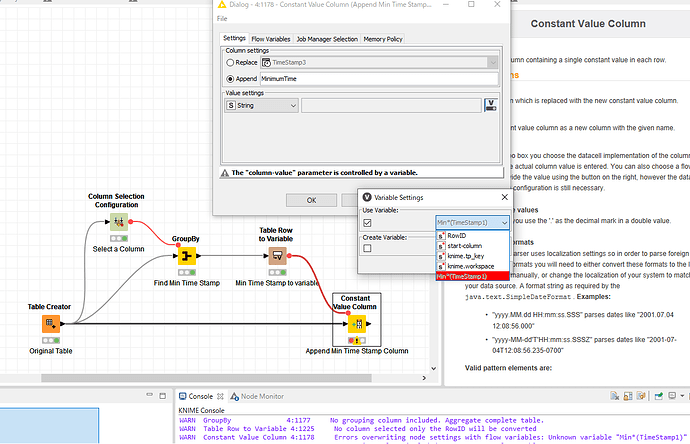Minimize the bottom-left panel view

point(150,396)
